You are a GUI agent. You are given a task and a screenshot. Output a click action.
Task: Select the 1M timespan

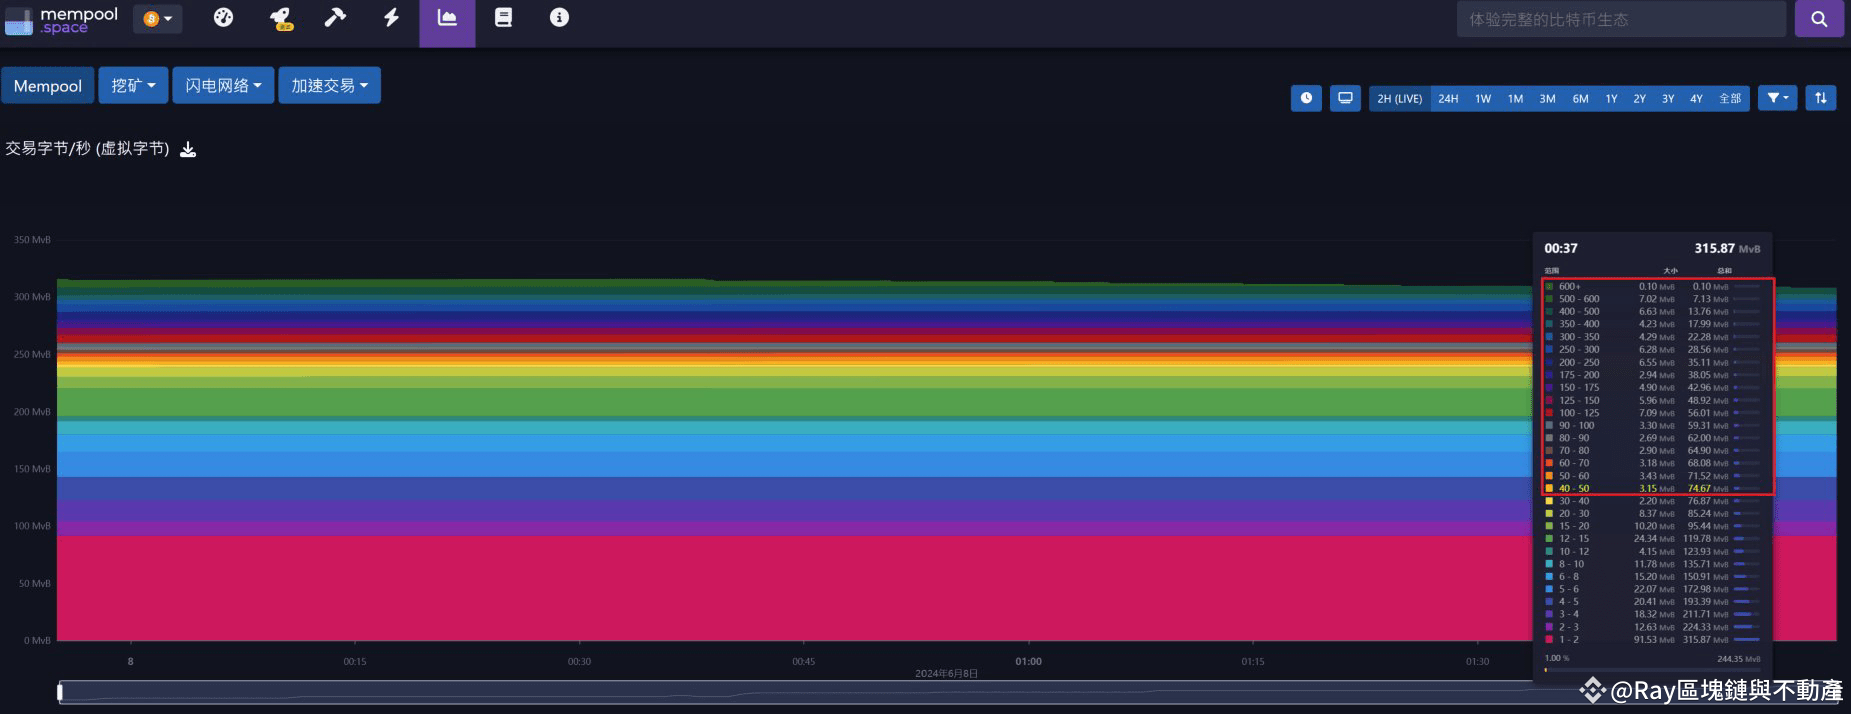click(x=1515, y=98)
